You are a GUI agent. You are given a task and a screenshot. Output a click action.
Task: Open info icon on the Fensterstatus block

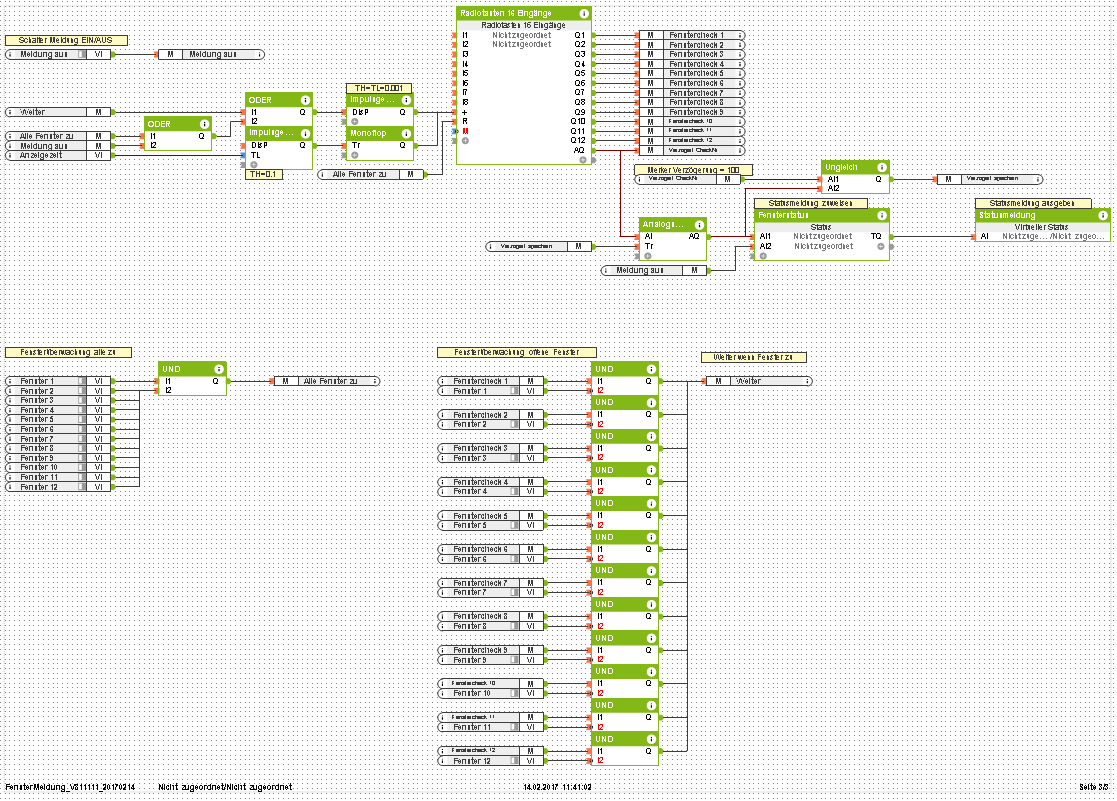[881, 215]
